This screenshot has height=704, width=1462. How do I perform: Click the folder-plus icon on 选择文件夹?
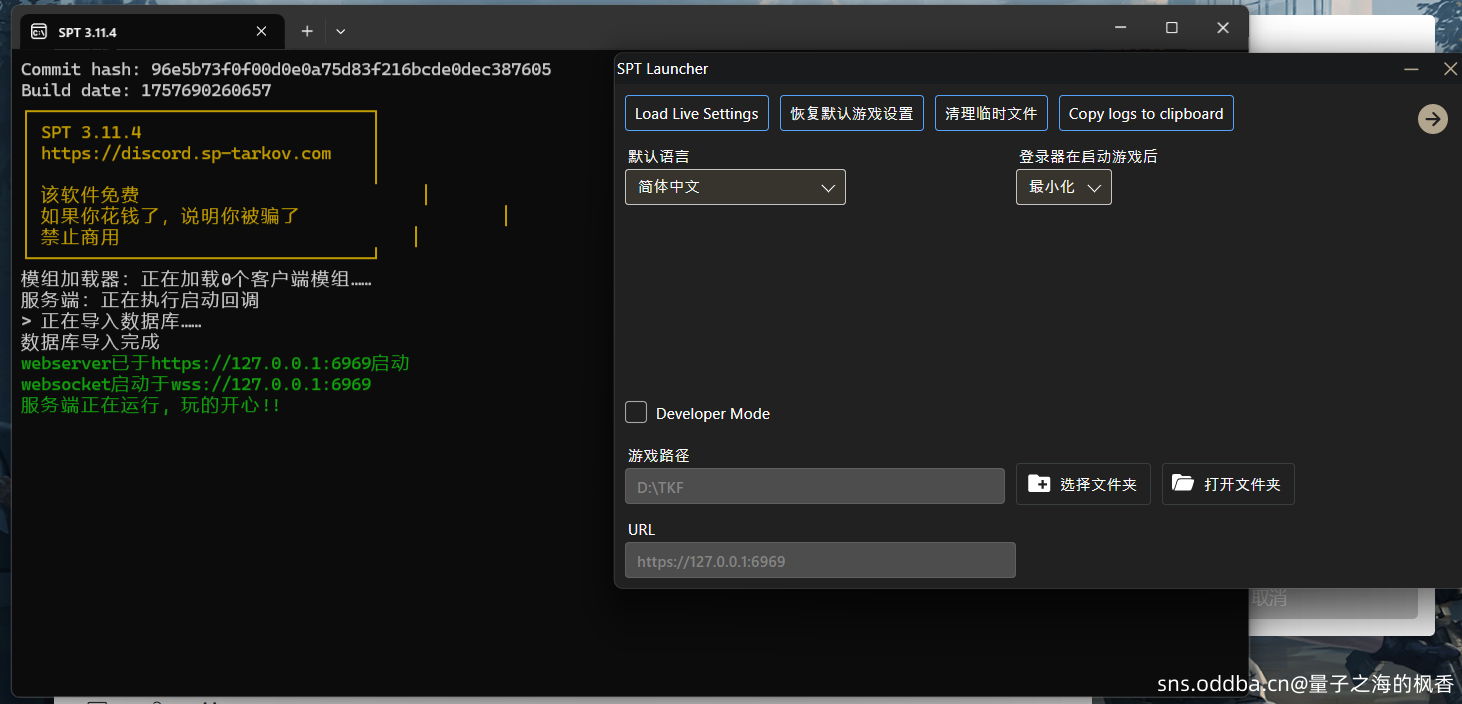click(1039, 484)
